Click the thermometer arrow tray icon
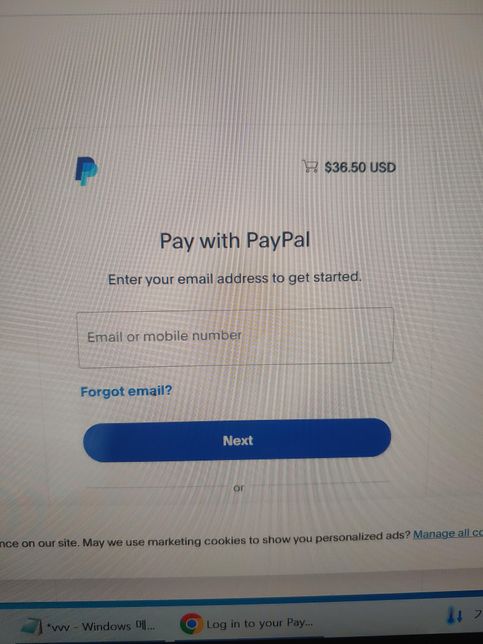 [455, 616]
